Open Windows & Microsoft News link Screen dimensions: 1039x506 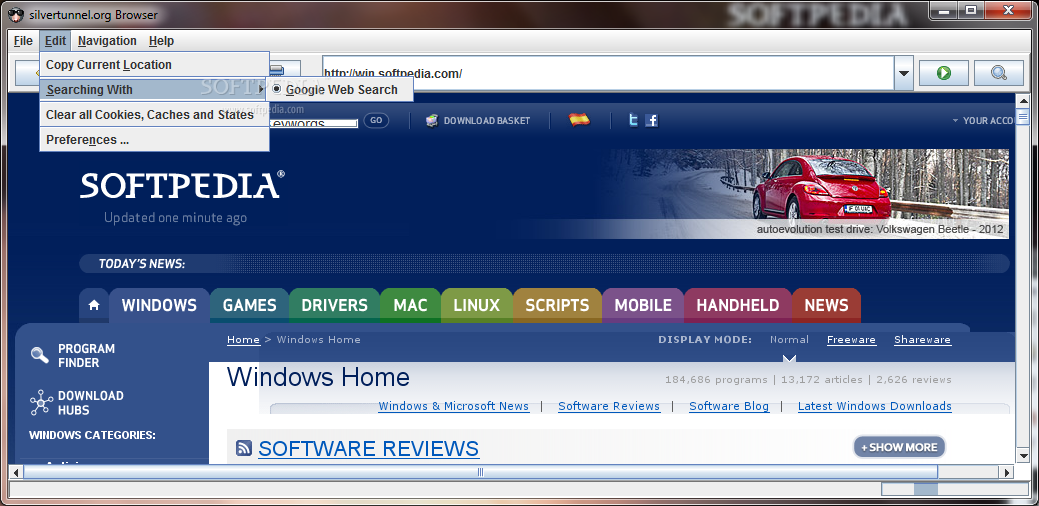click(454, 406)
